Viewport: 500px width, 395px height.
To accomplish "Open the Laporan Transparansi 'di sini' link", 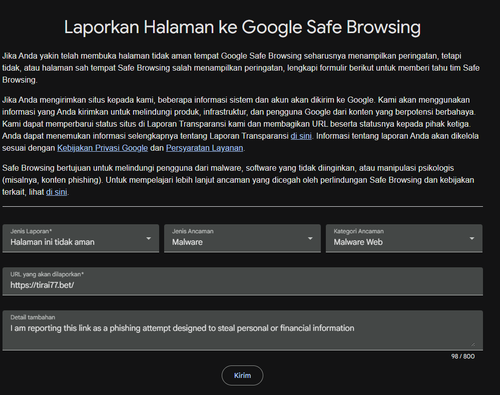I will click(x=301, y=136).
